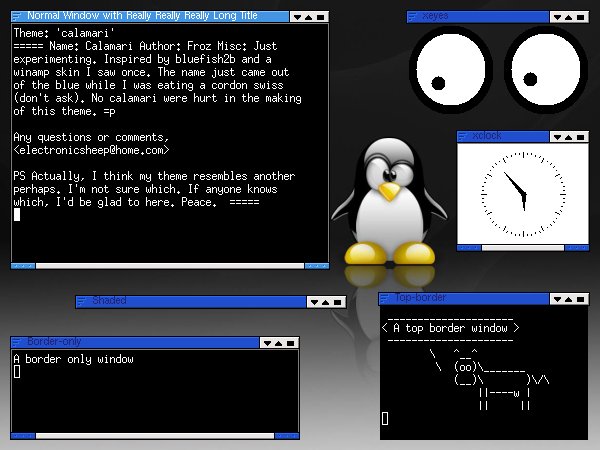Open the window menu icon of the Border-only window
The width and height of the screenshot is (600, 450).
tap(16, 342)
